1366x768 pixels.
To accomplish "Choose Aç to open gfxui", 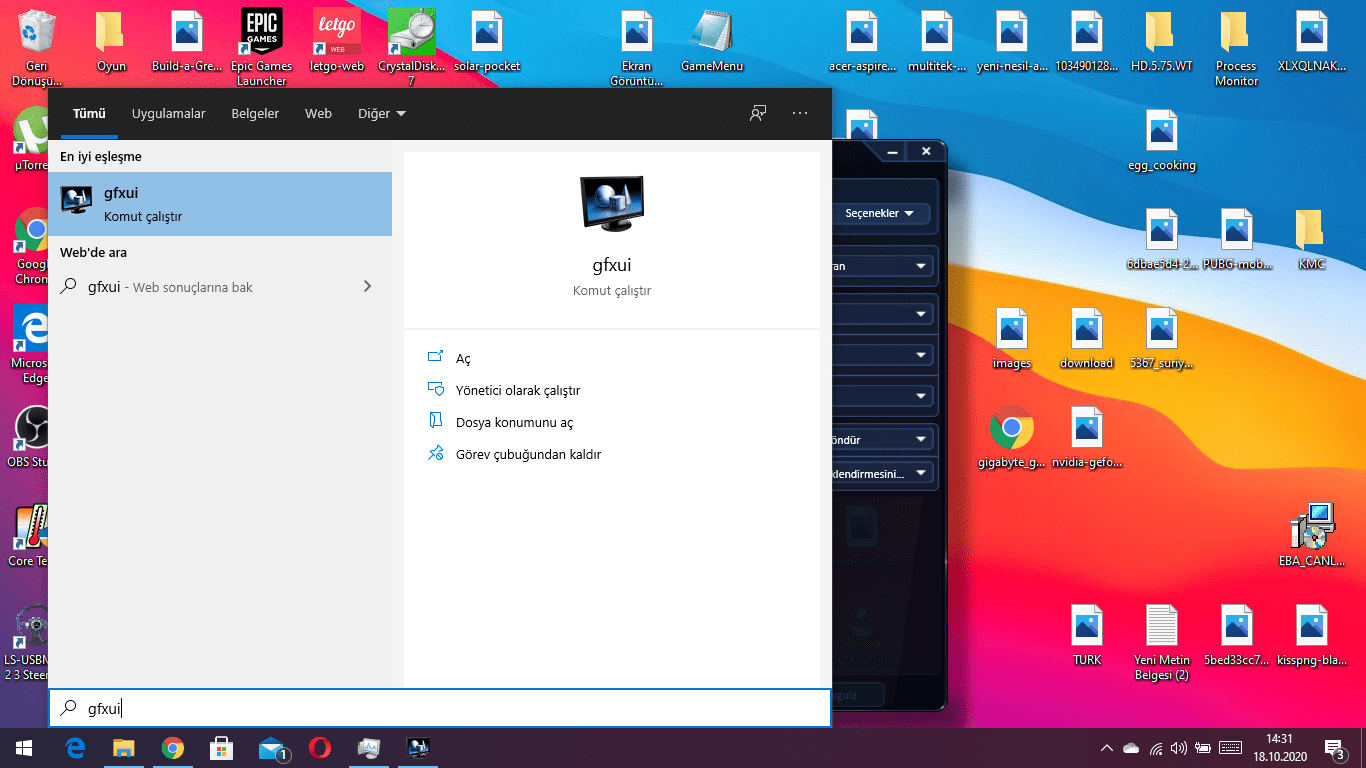I will [463, 358].
